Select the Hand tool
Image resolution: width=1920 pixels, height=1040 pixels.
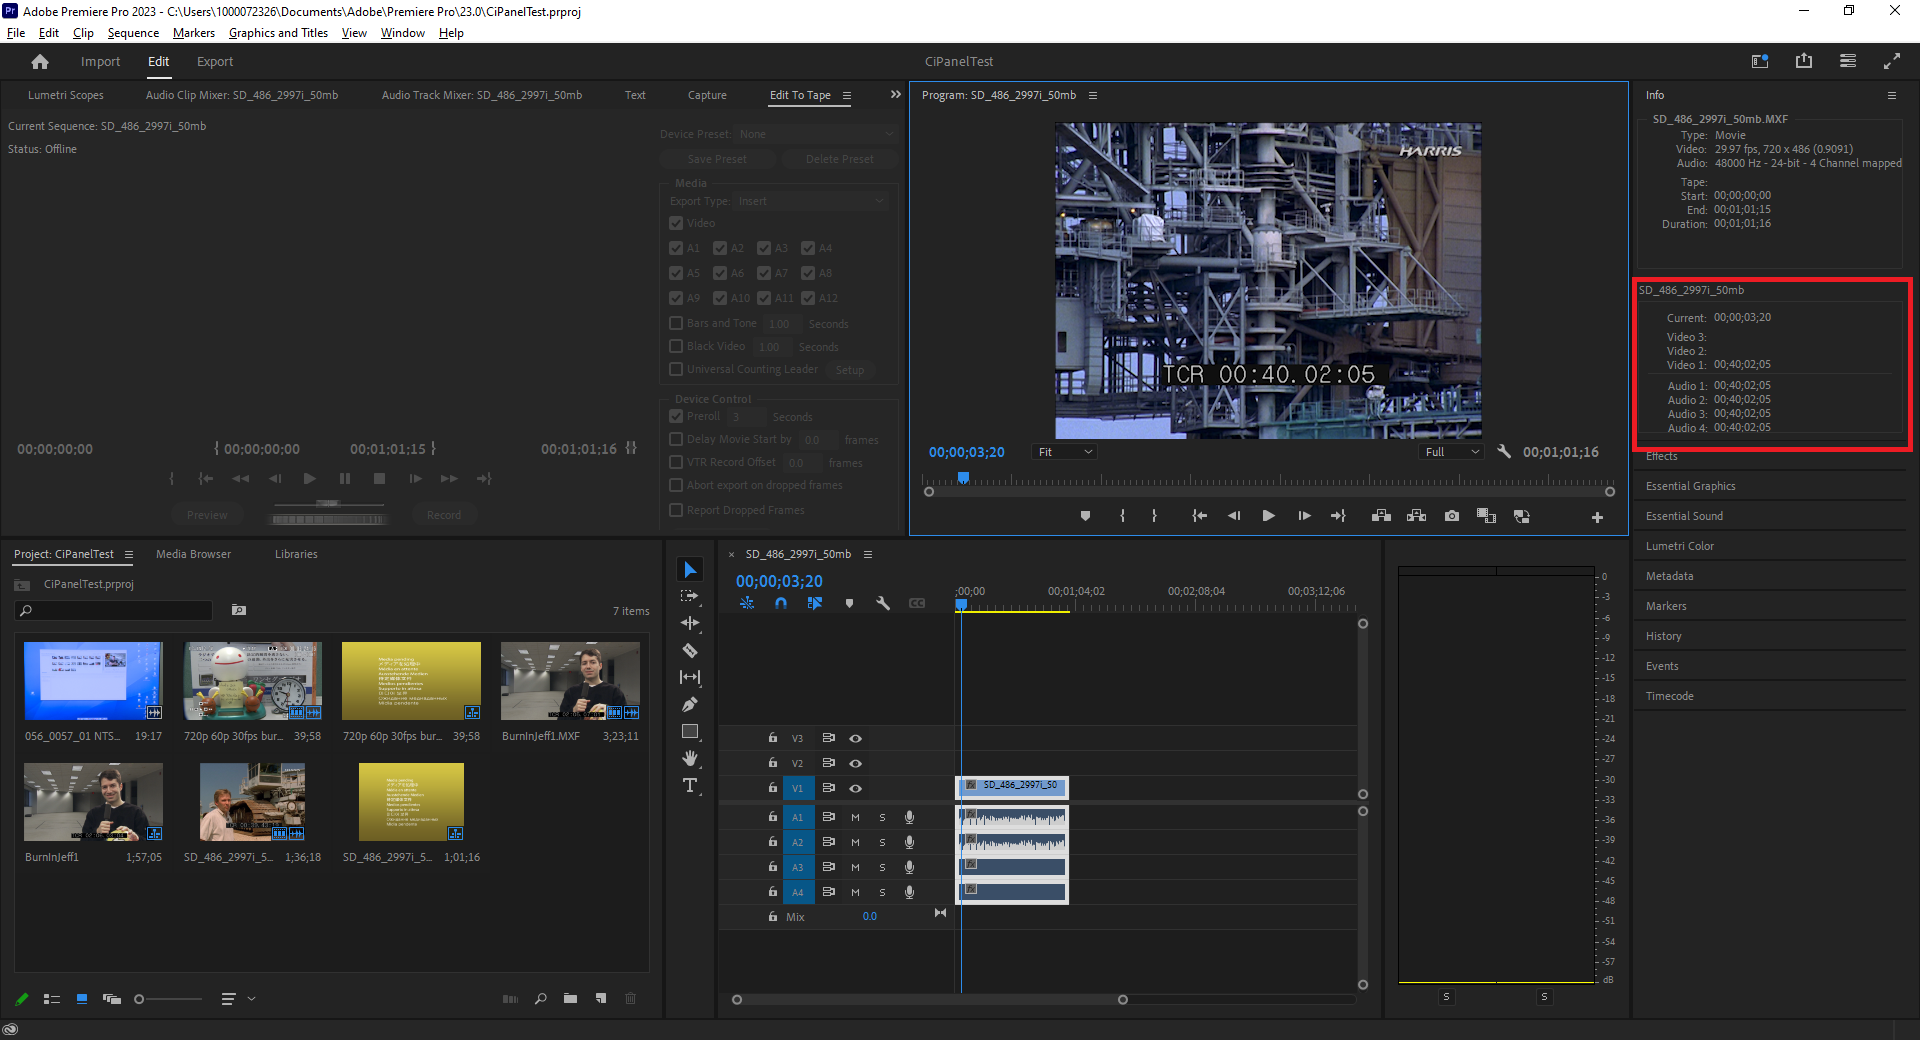tap(690, 759)
